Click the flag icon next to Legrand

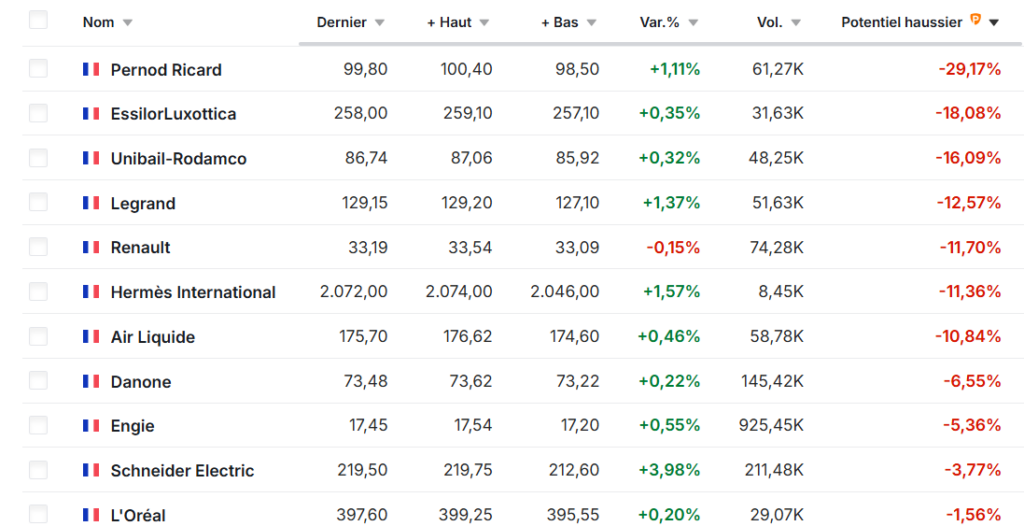tap(91, 203)
